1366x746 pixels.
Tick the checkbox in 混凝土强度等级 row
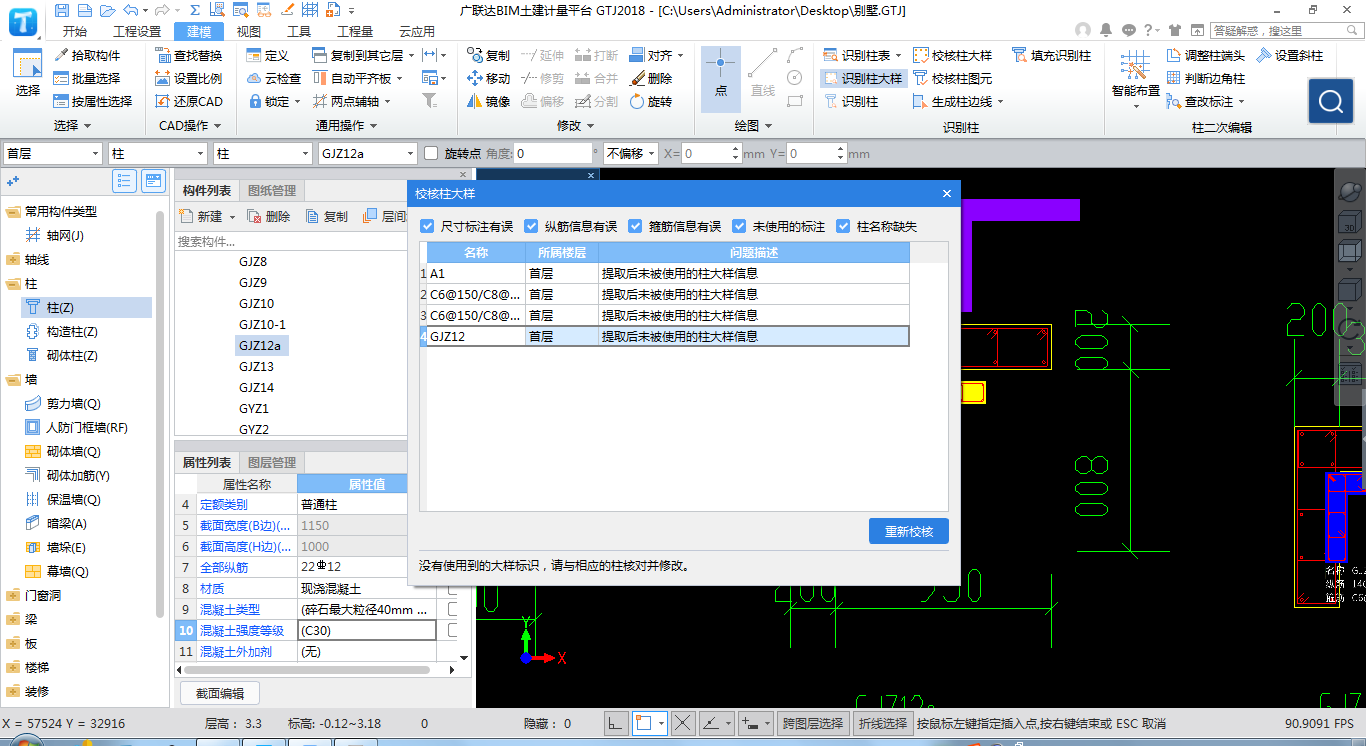(453, 630)
